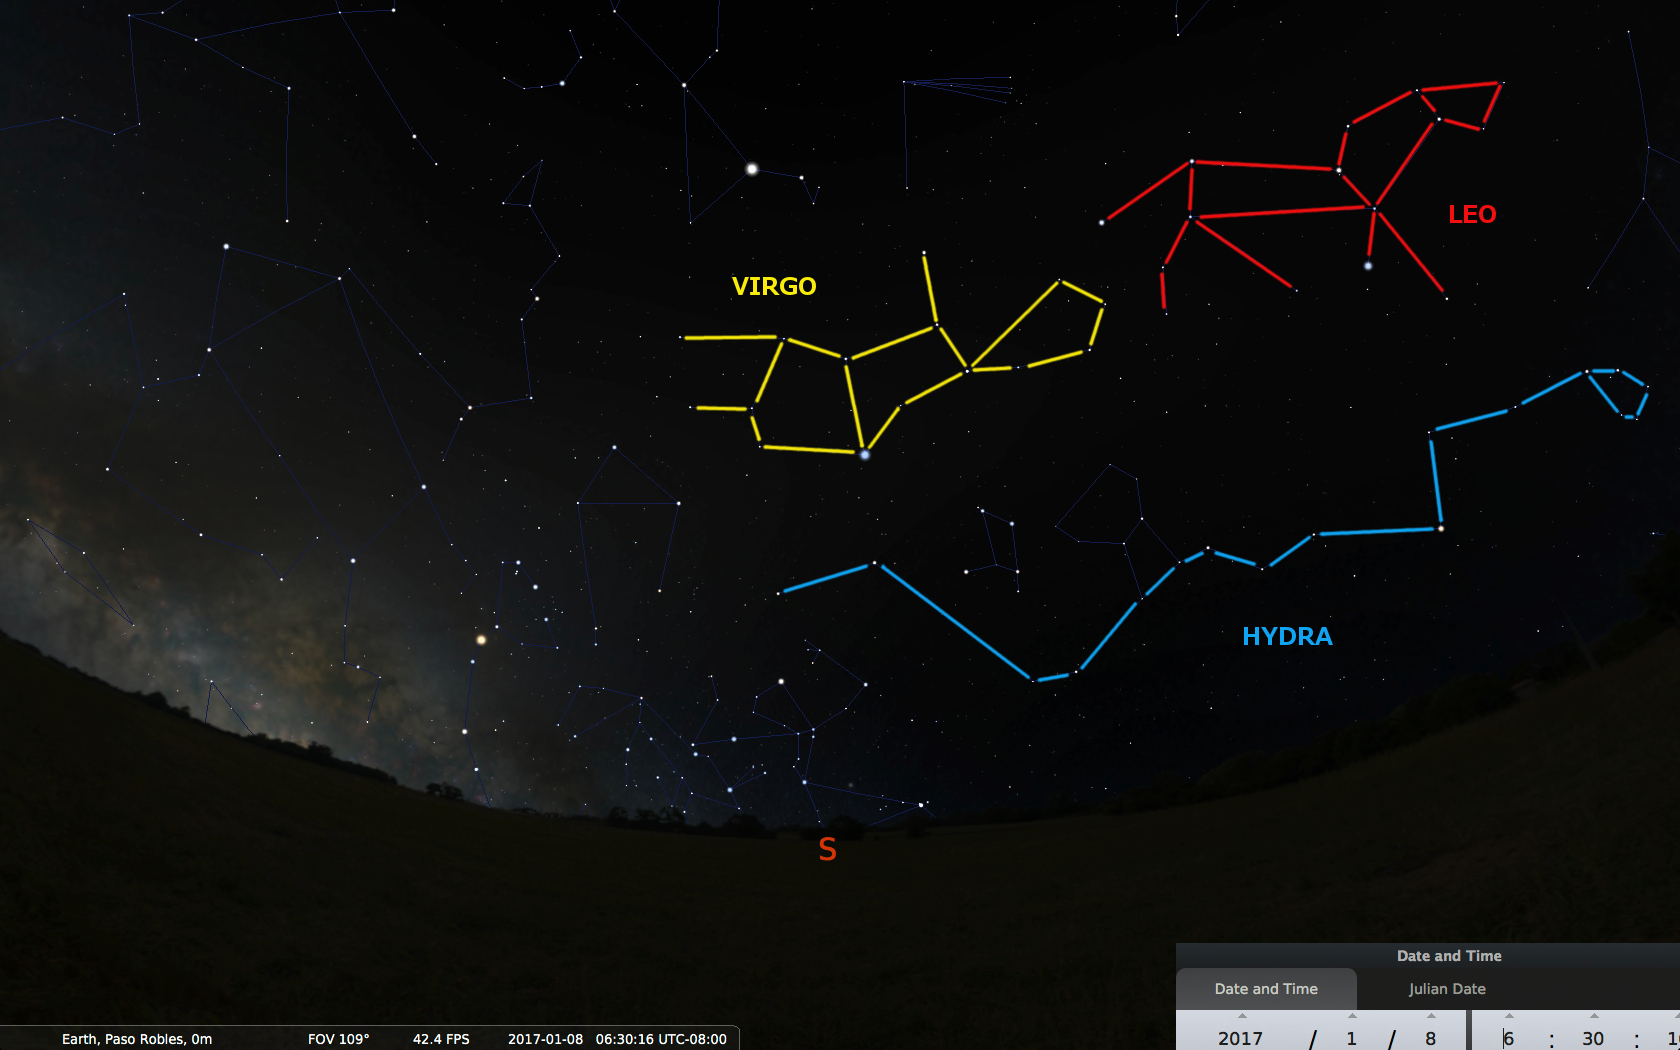Select the bright star at Virgo's bottom vertex
Viewport: 1680px width, 1050px height.
click(x=865, y=455)
